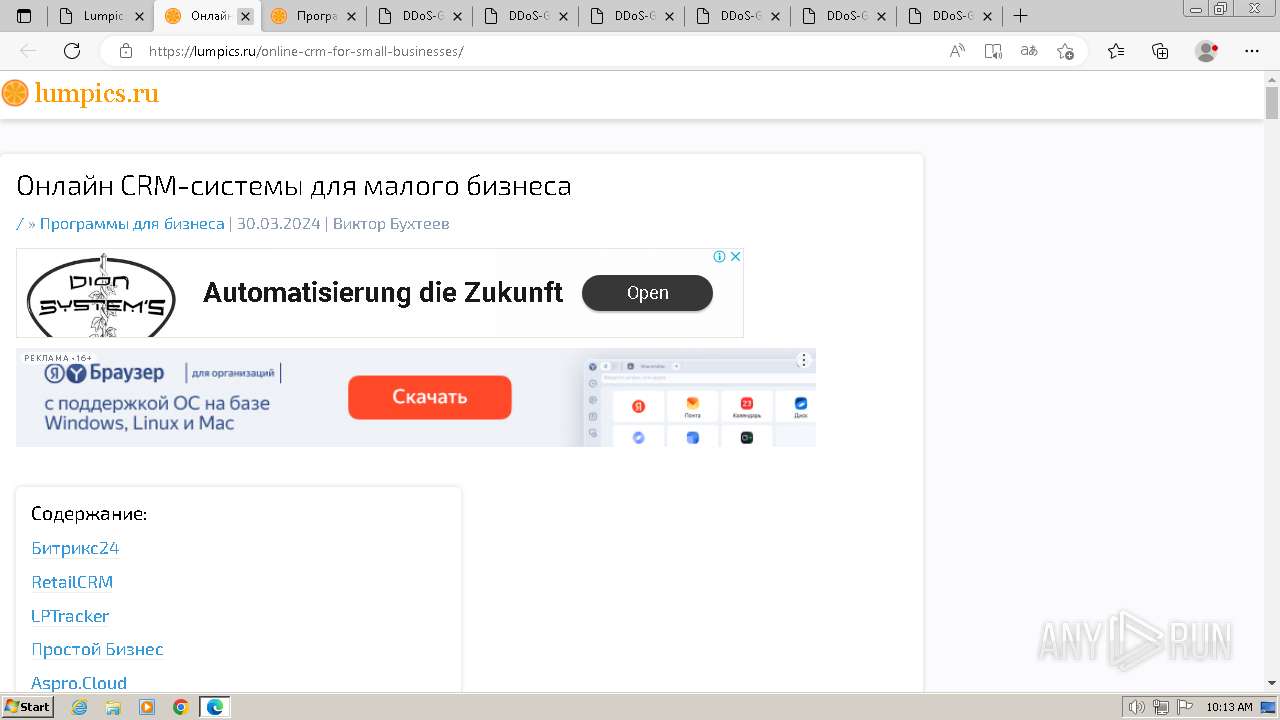
Task: Click the Windows Start button
Action: [x=27, y=707]
